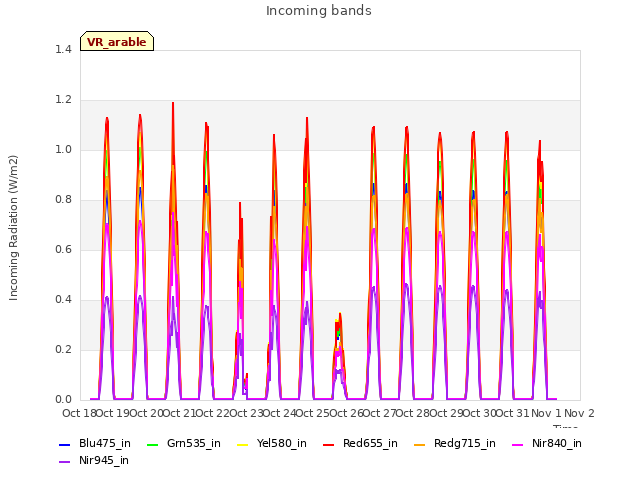Click the Nov 2 x-axis tick label
The width and height of the screenshot is (640, 480).
[579, 413]
